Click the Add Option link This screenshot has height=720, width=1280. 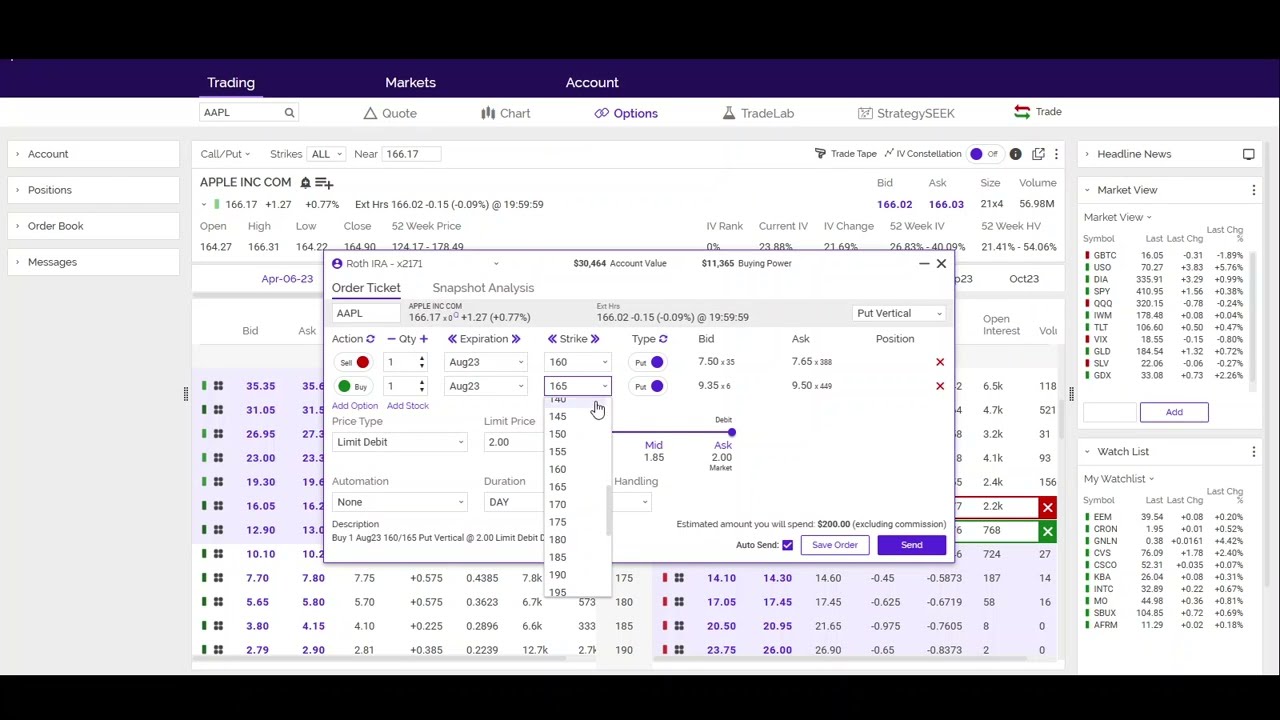(x=355, y=406)
